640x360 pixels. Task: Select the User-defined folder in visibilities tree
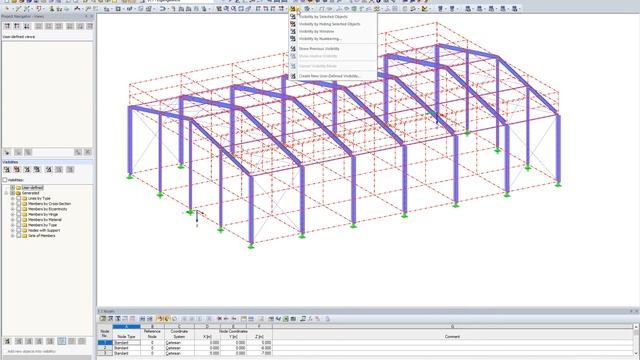pyautogui.click(x=32, y=188)
